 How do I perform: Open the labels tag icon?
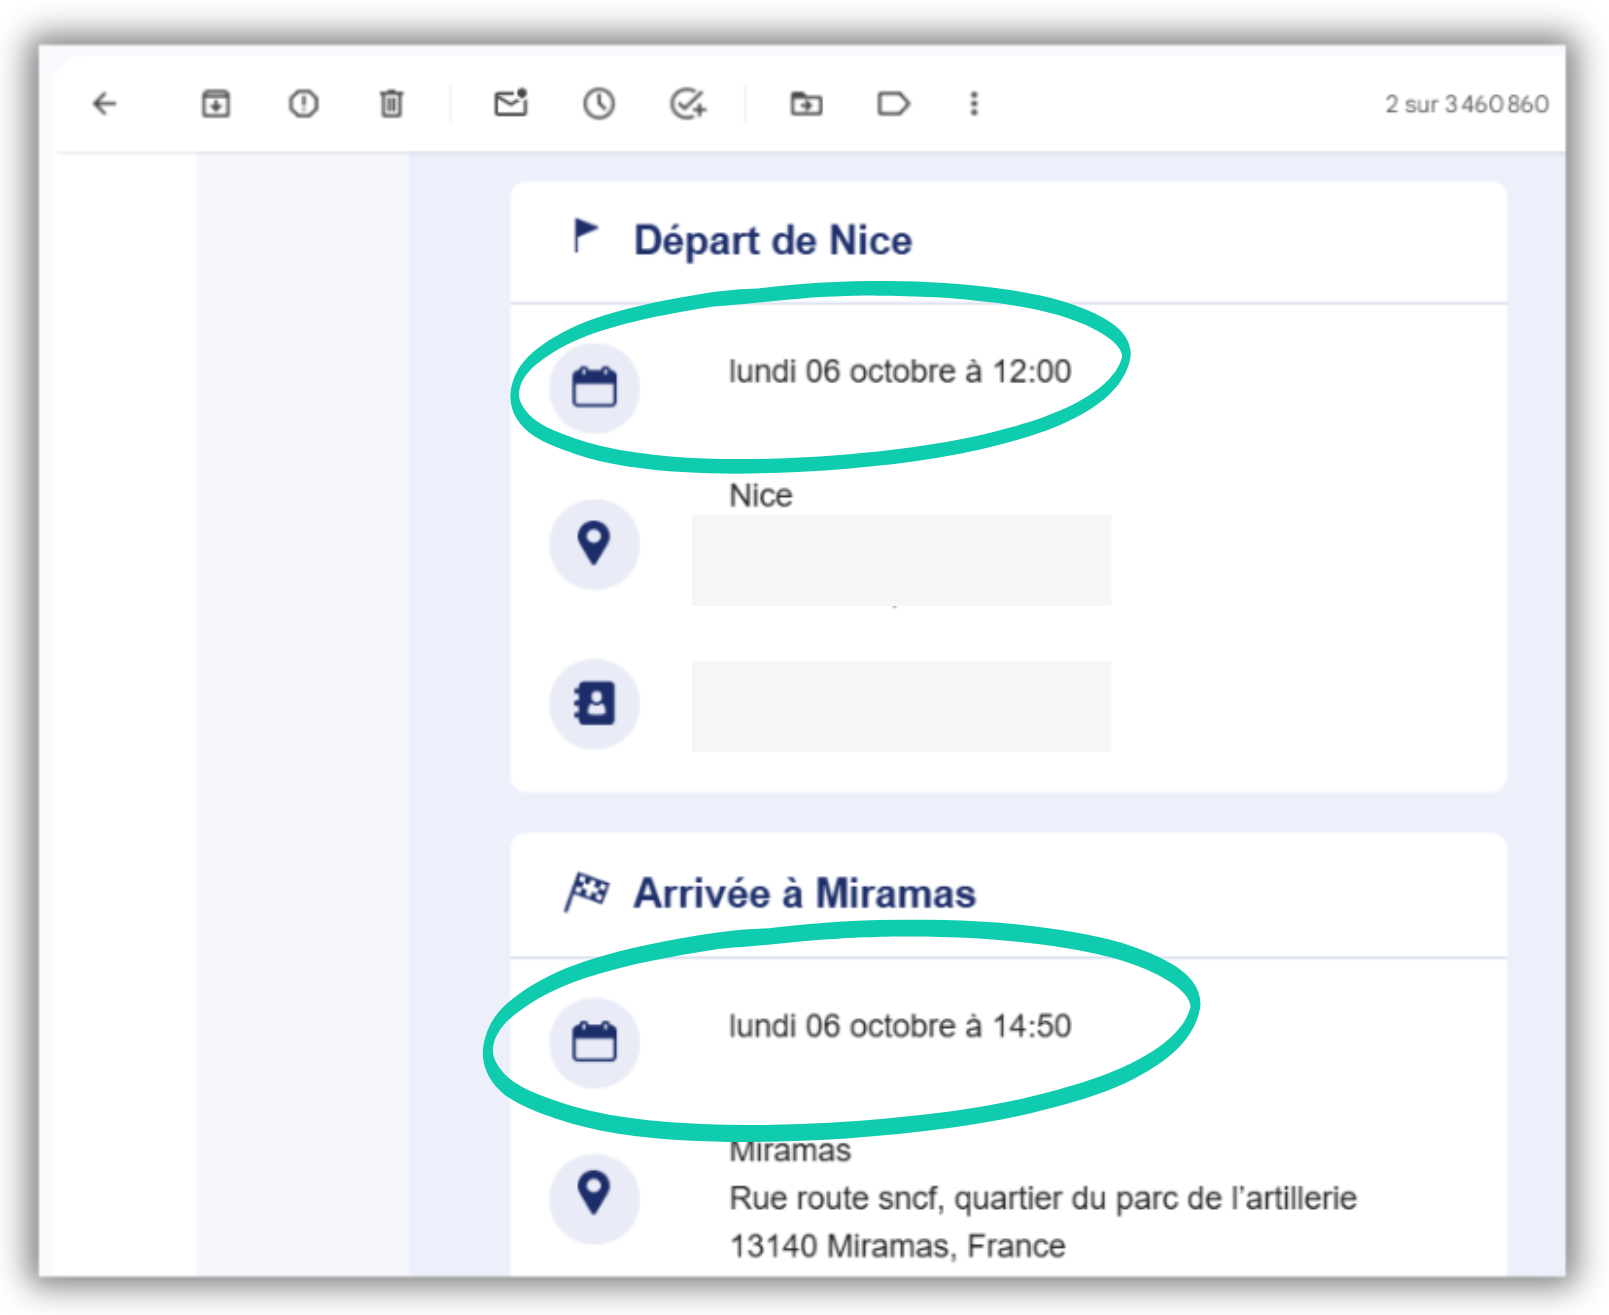(x=893, y=103)
